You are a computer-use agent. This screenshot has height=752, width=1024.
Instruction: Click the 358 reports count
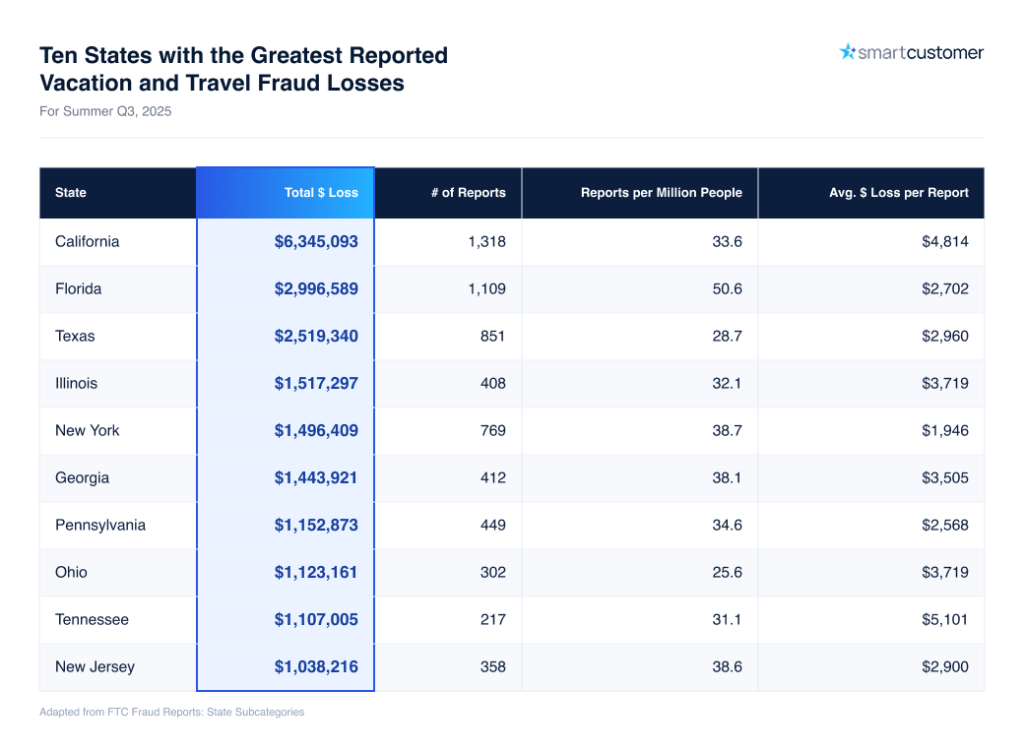(493, 667)
